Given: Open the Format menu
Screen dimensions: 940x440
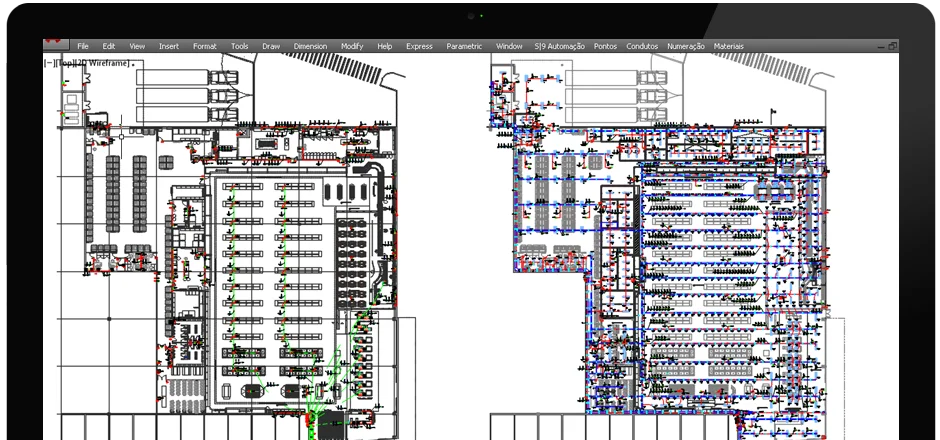Looking at the screenshot, I should point(204,46).
